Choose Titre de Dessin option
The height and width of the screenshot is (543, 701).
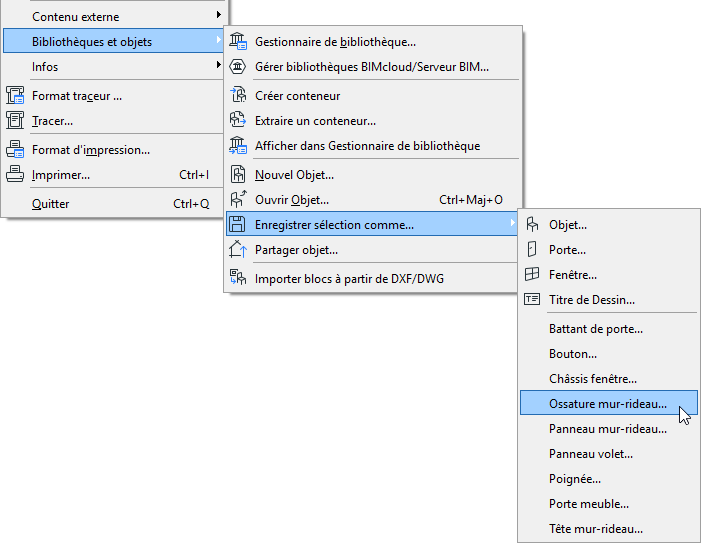(x=591, y=300)
